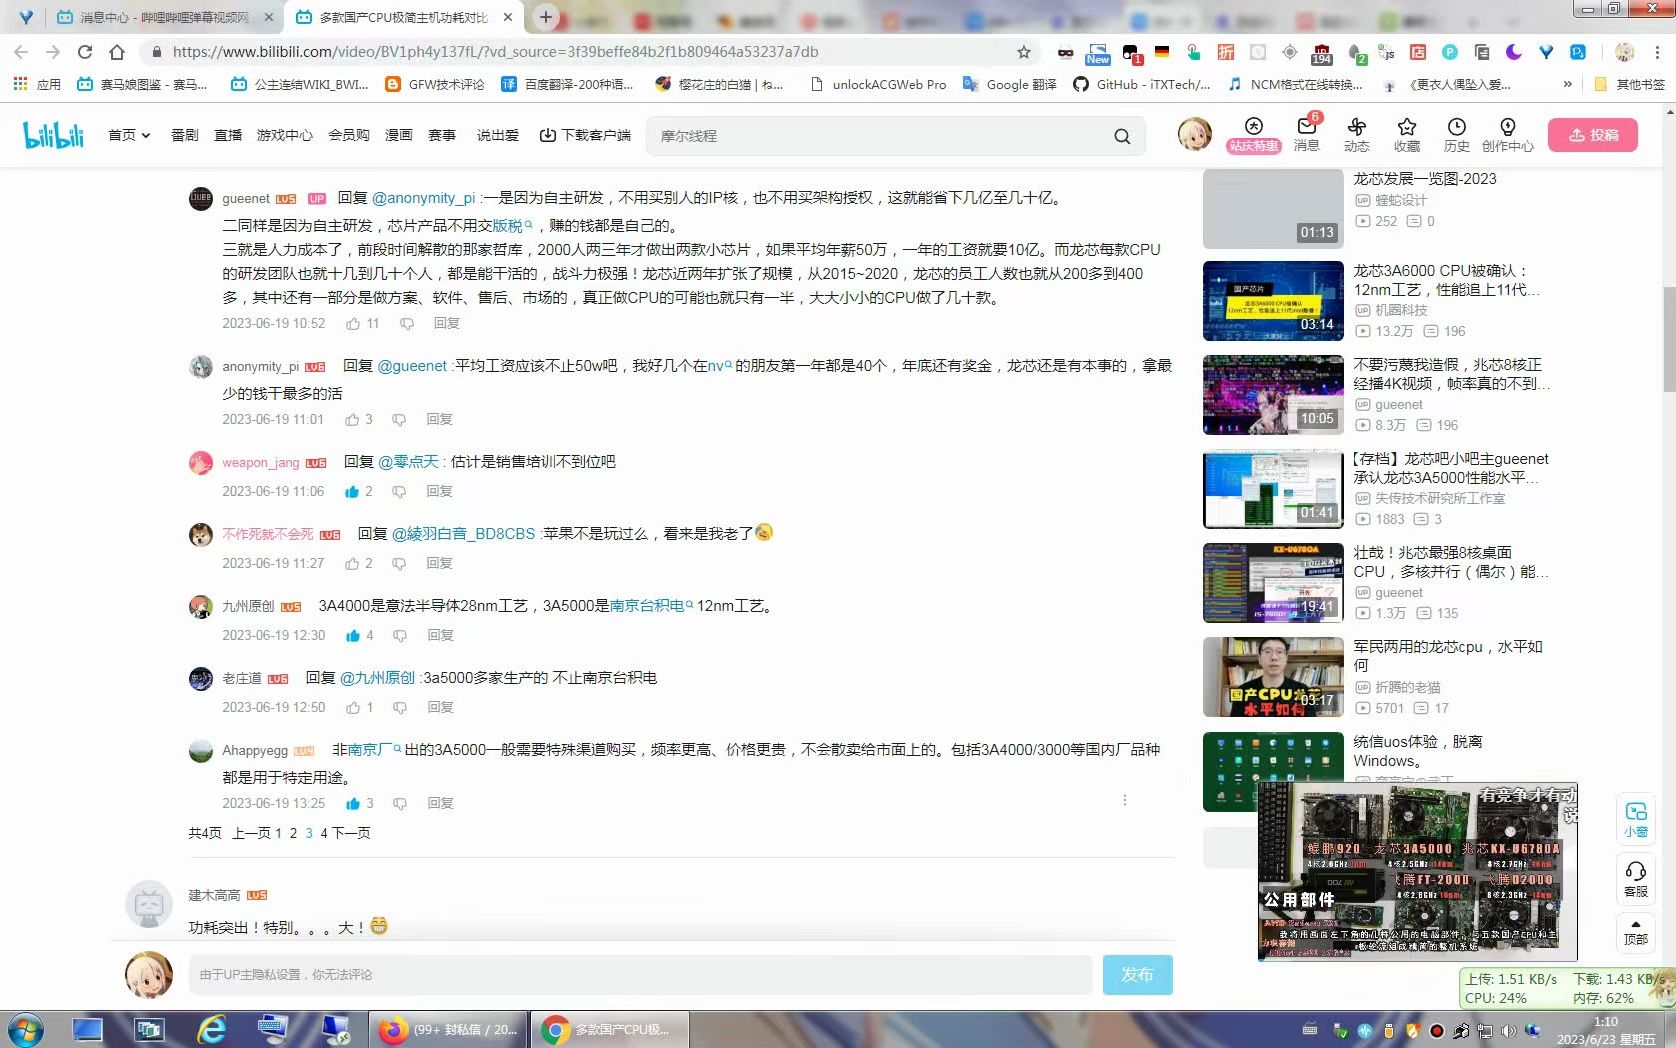Open more options on Ahappyegg's comment
Viewport: 1676px width, 1048px height.
pyautogui.click(x=1125, y=800)
